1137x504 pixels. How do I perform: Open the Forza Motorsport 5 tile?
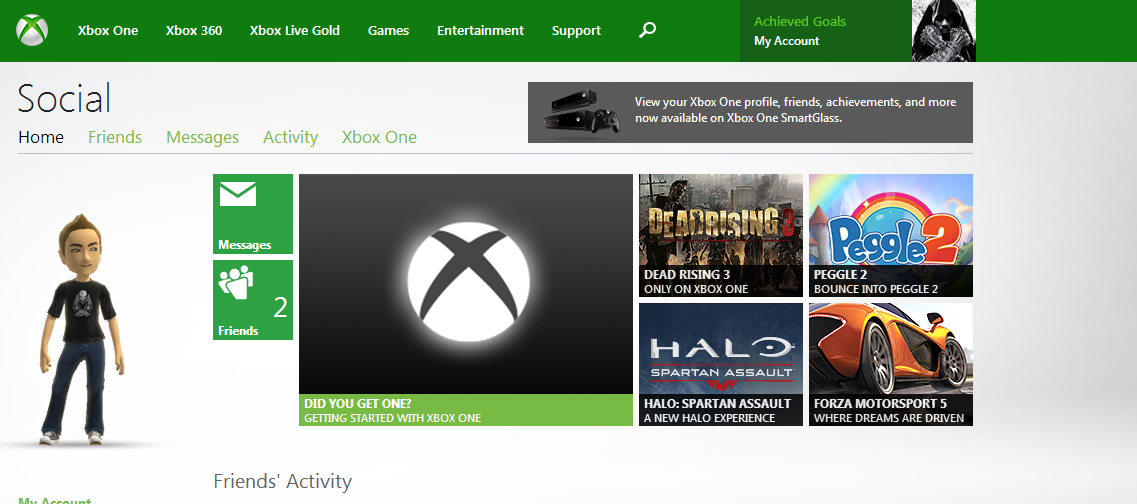(x=891, y=364)
